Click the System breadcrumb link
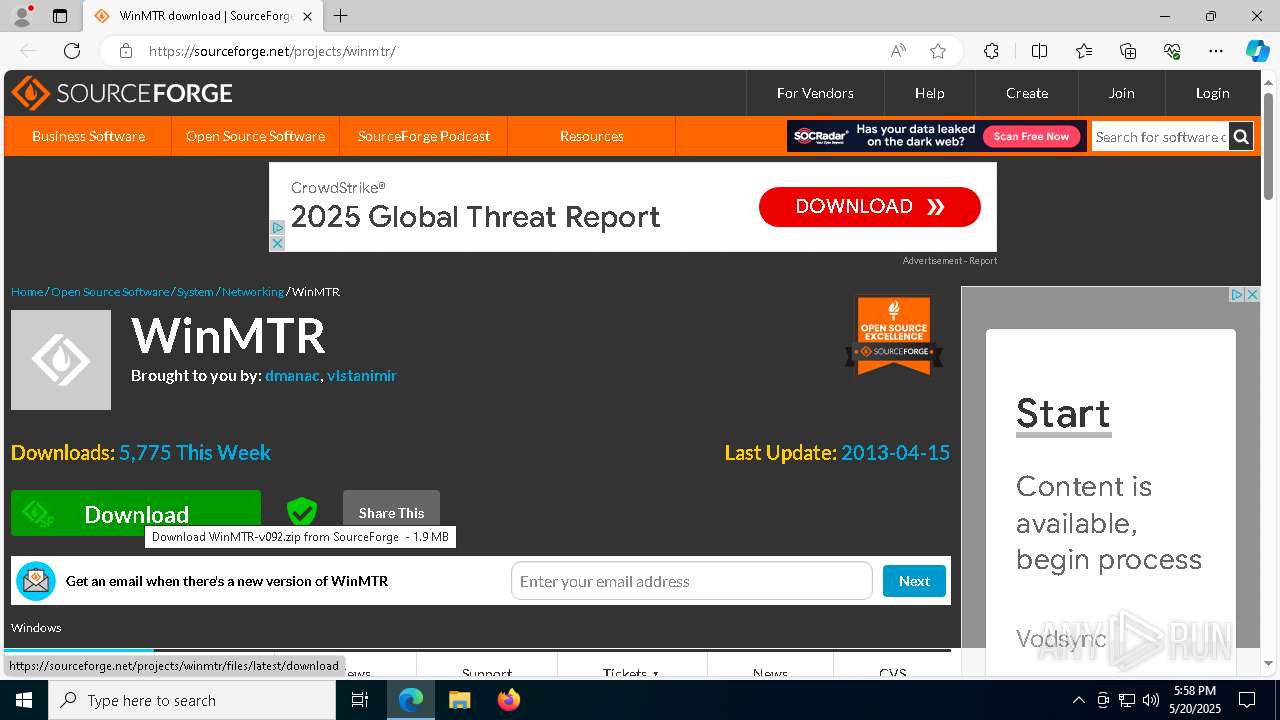 pyautogui.click(x=195, y=292)
